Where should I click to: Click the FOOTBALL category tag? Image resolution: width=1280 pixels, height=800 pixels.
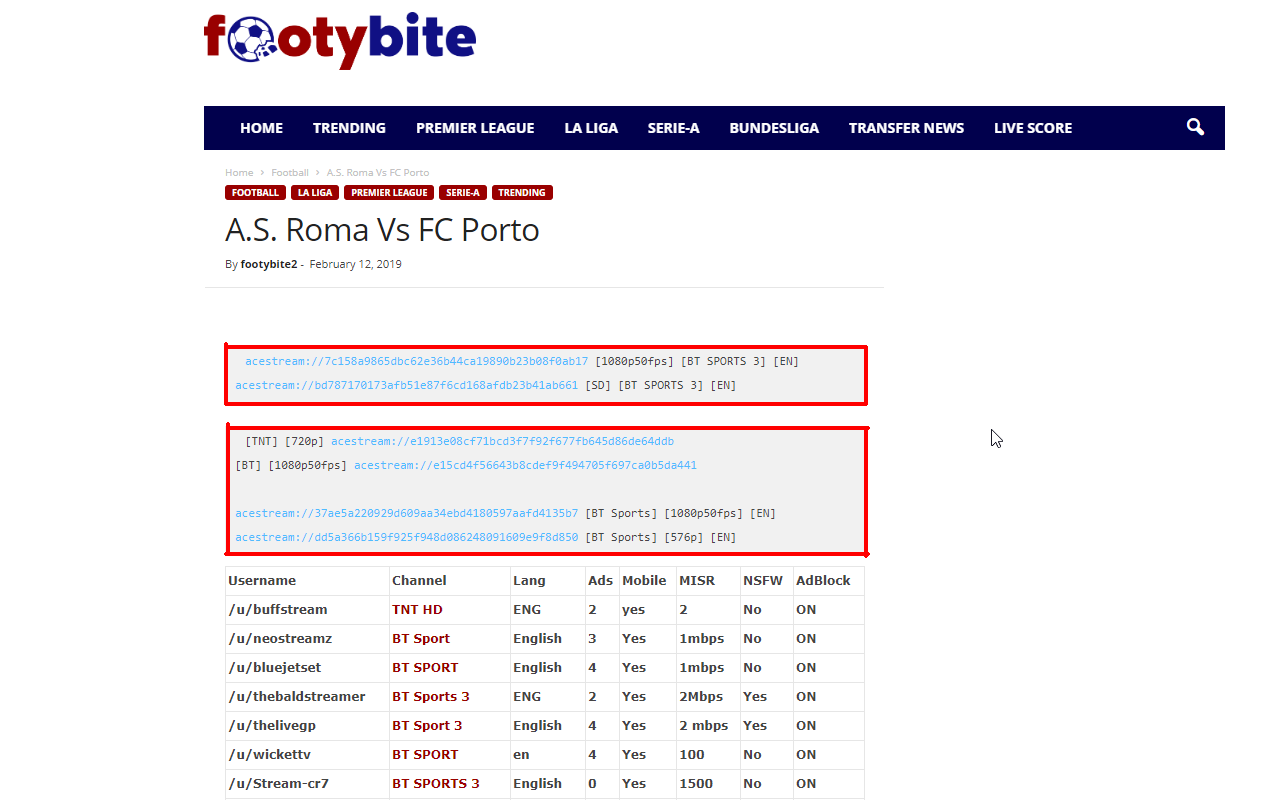click(255, 192)
